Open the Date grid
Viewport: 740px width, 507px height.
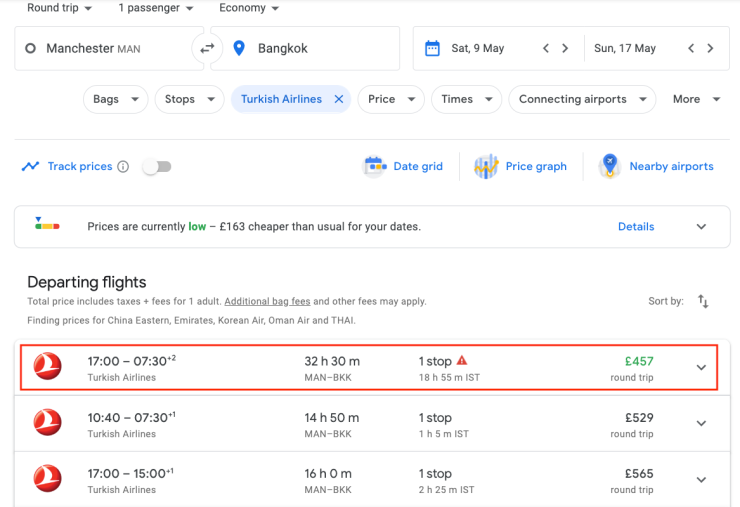tap(404, 166)
